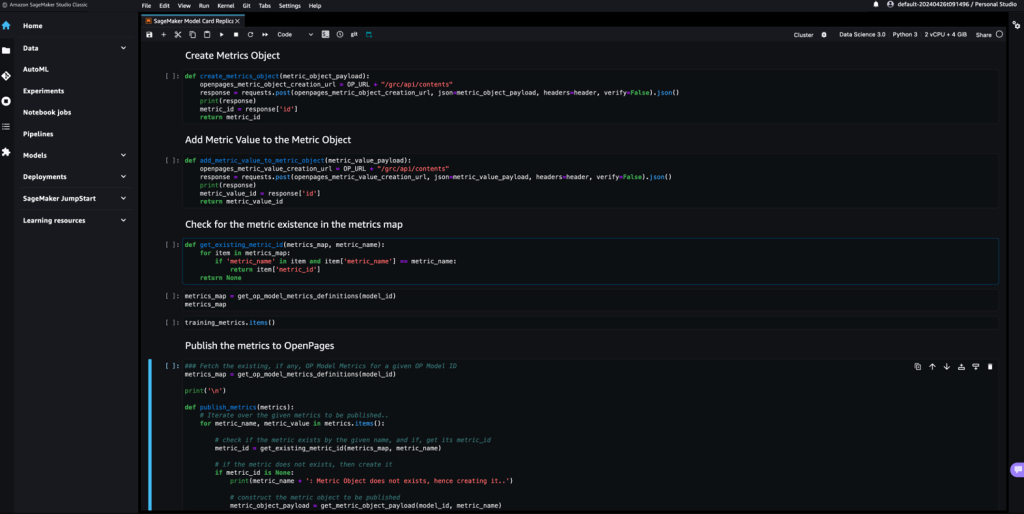Viewport: 1024px width, 514px height.
Task: Open the extensions puzzle-piece sidebar icon
Action: (6, 152)
